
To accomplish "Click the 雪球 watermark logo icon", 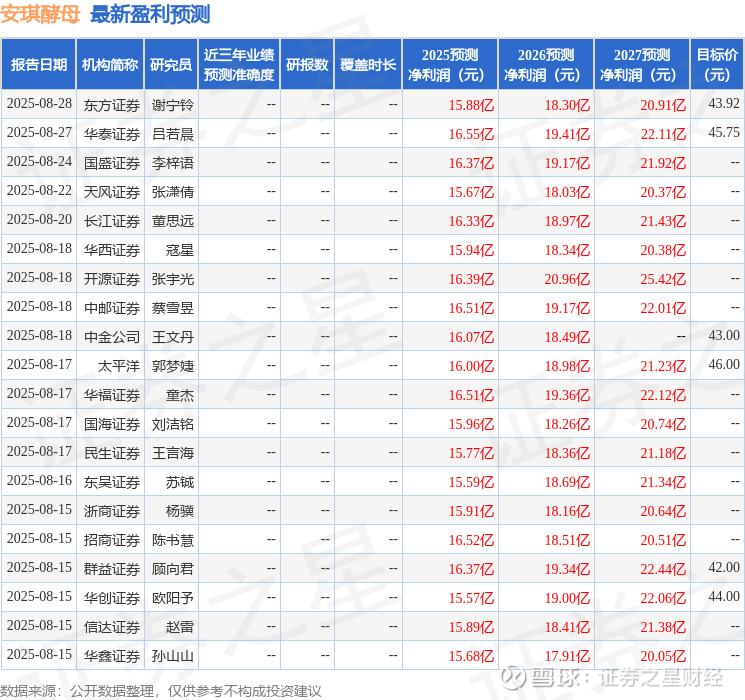I will point(514,677).
